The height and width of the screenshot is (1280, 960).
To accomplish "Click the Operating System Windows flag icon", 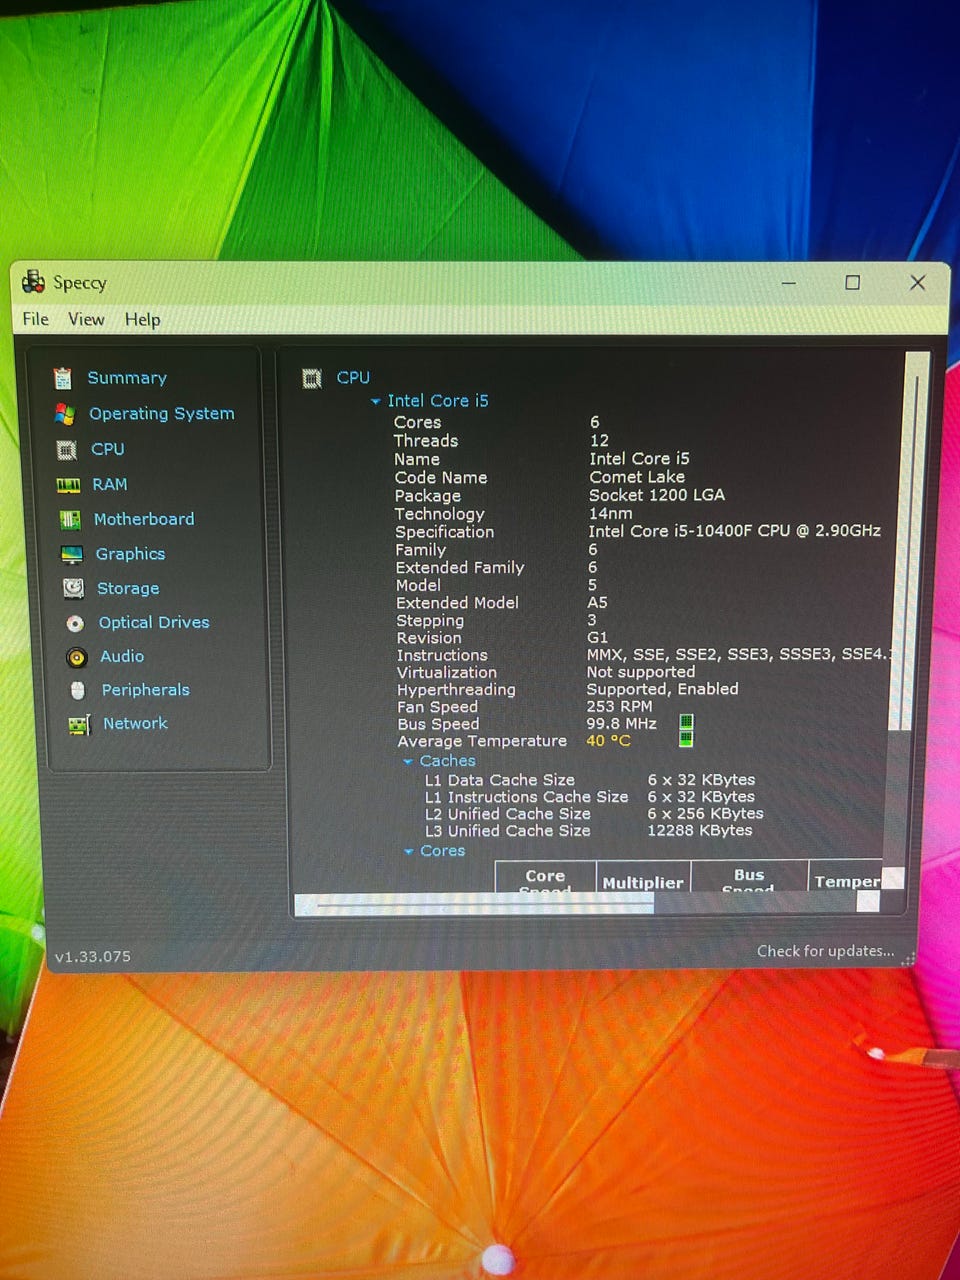I will [x=65, y=414].
